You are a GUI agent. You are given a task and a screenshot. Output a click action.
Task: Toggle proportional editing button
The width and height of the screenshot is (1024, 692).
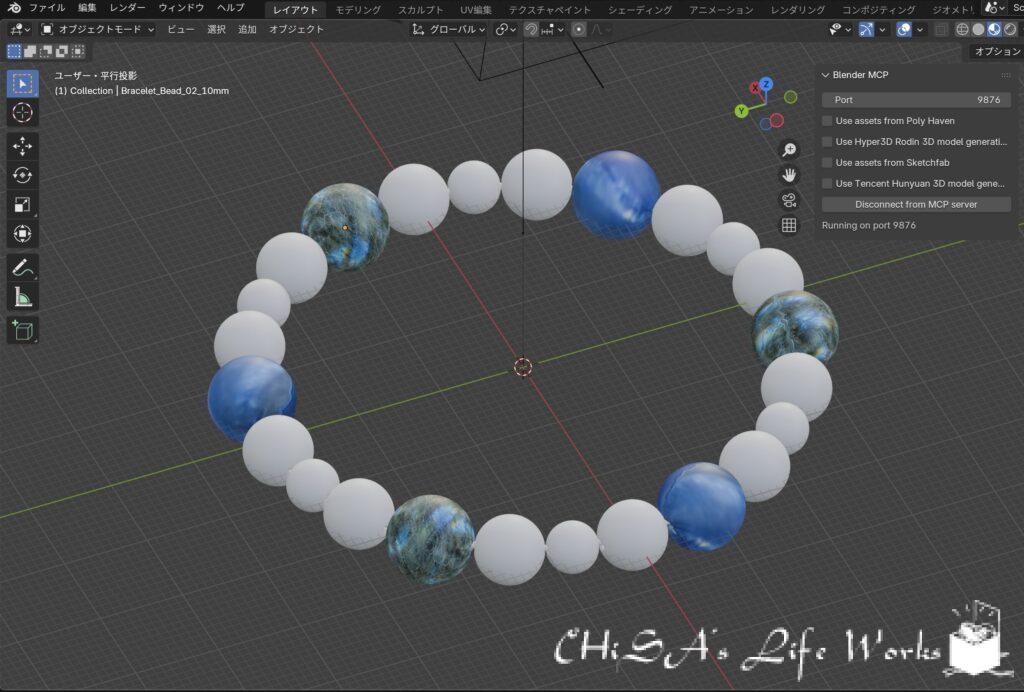pos(579,29)
